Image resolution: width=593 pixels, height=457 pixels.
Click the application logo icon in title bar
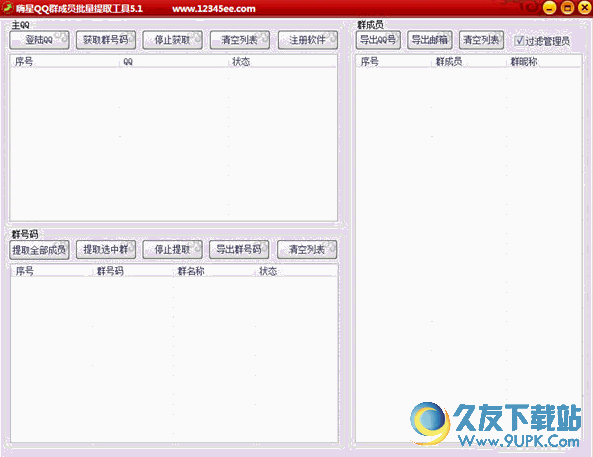(8, 8)
